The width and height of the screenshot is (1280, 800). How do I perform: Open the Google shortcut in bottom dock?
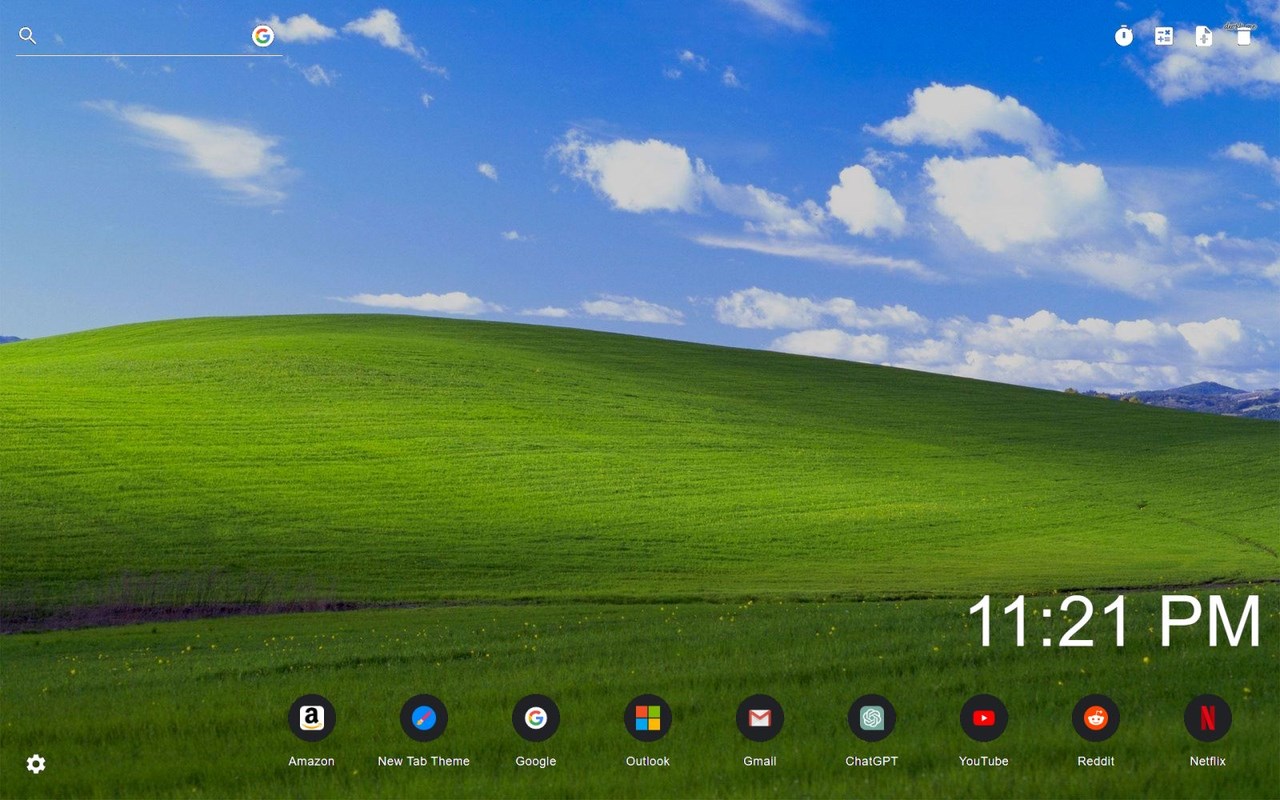coord(536,718)
